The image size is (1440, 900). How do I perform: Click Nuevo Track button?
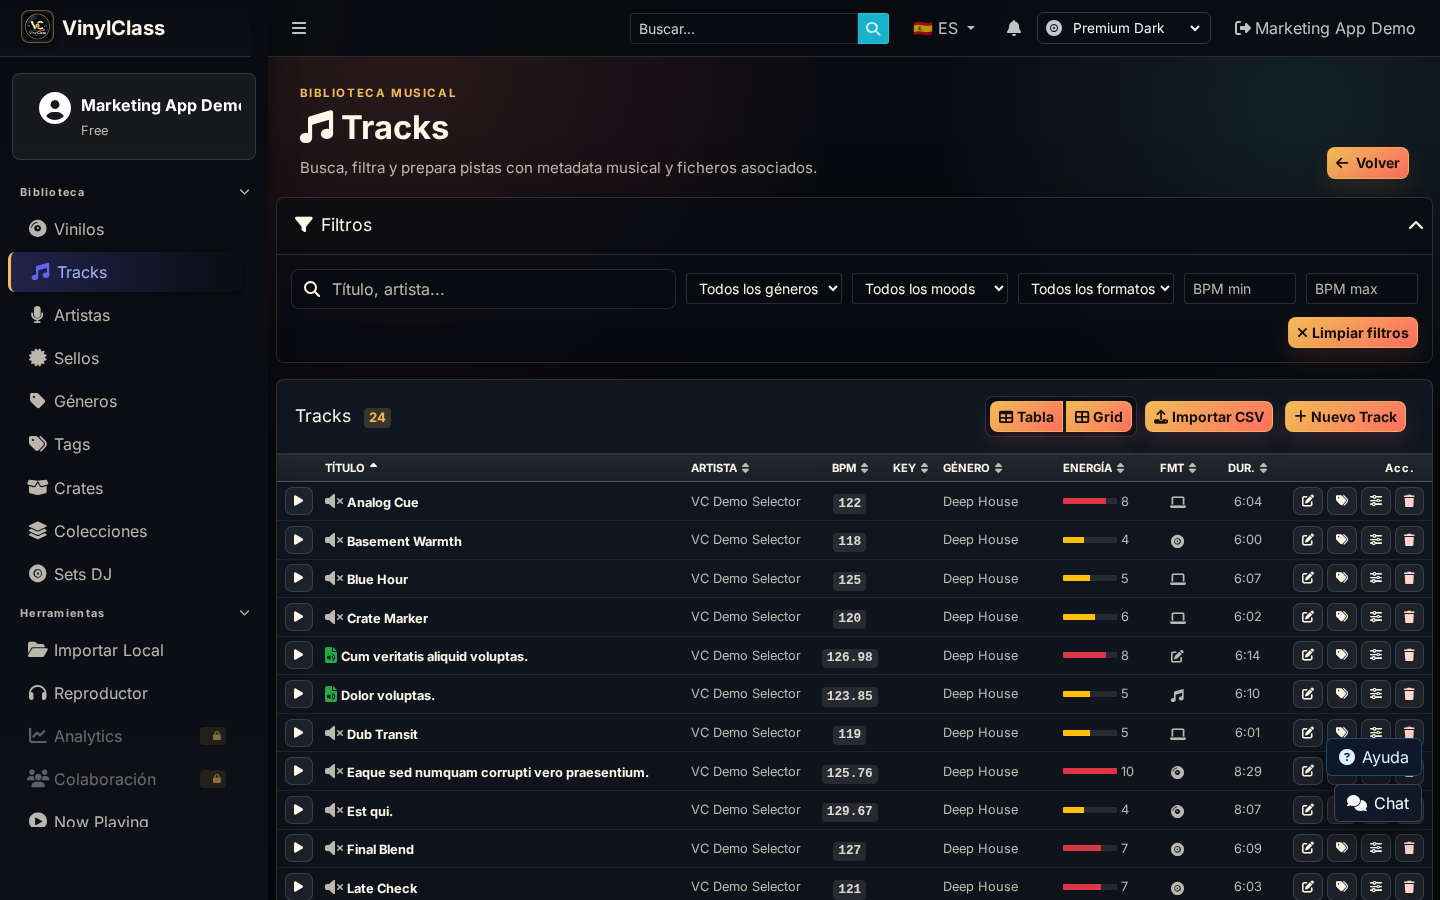(1345, 417)
